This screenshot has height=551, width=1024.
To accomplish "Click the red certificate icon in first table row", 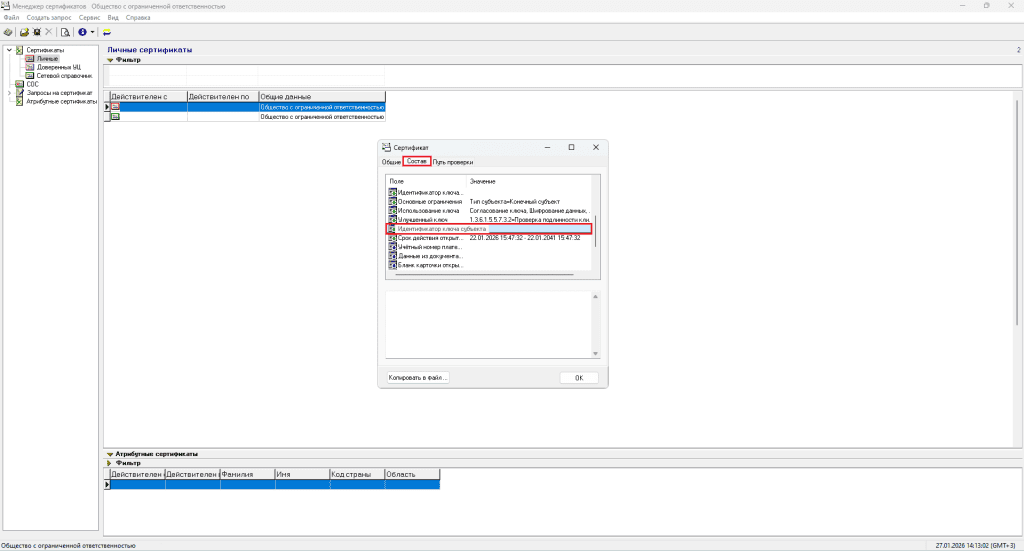I will 115,106.
